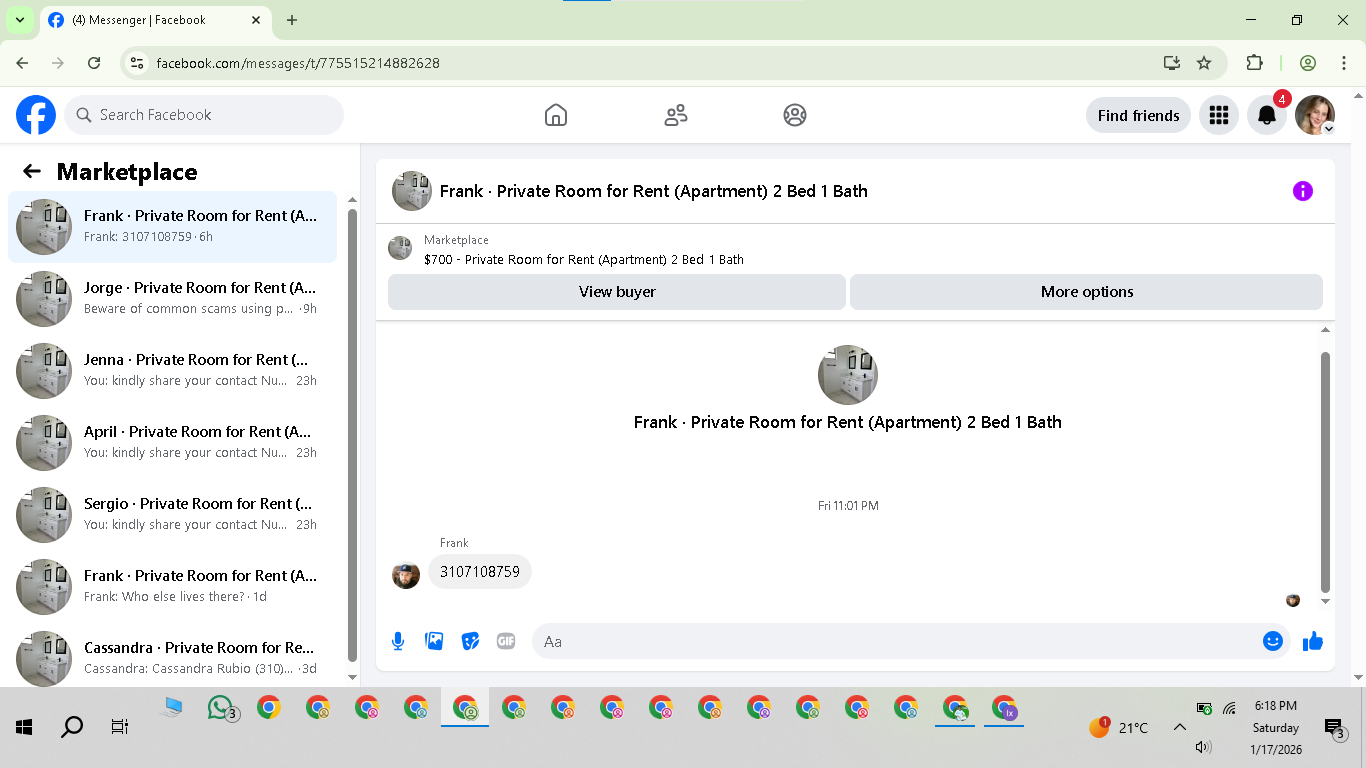The image size is (1366, 768).
Task: Send a voice clip microphone icon
Action: pyautogui.click(x=398, y=641)
